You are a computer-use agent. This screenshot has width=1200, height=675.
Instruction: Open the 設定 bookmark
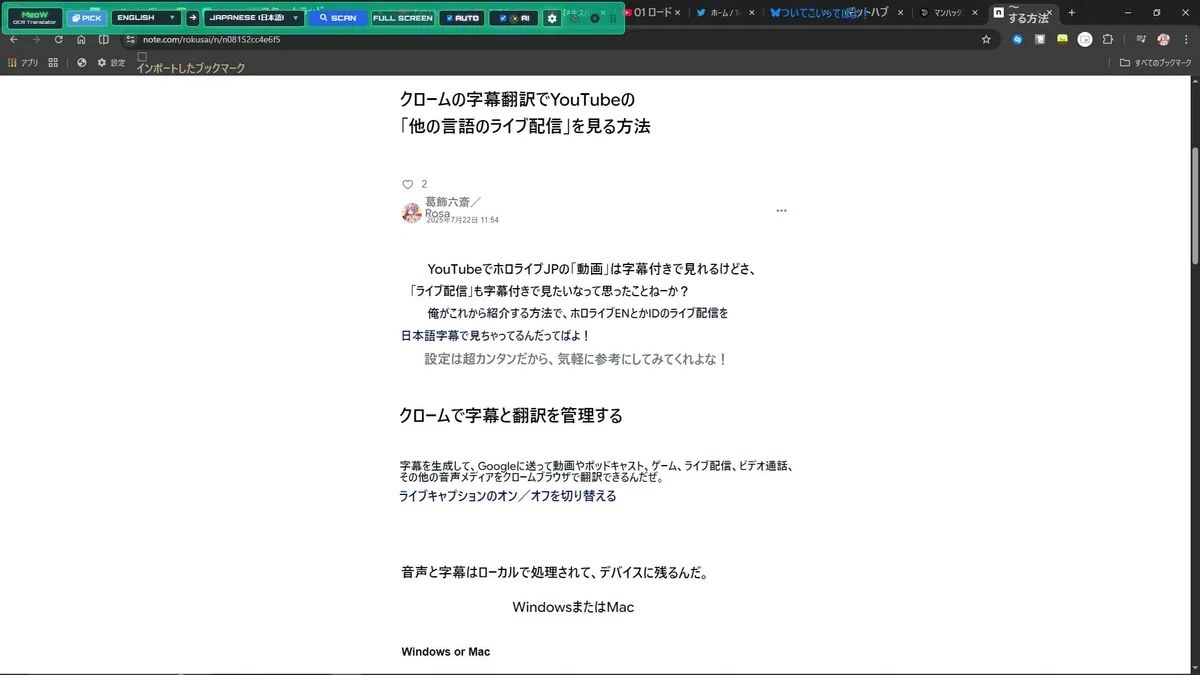[111, 62]
